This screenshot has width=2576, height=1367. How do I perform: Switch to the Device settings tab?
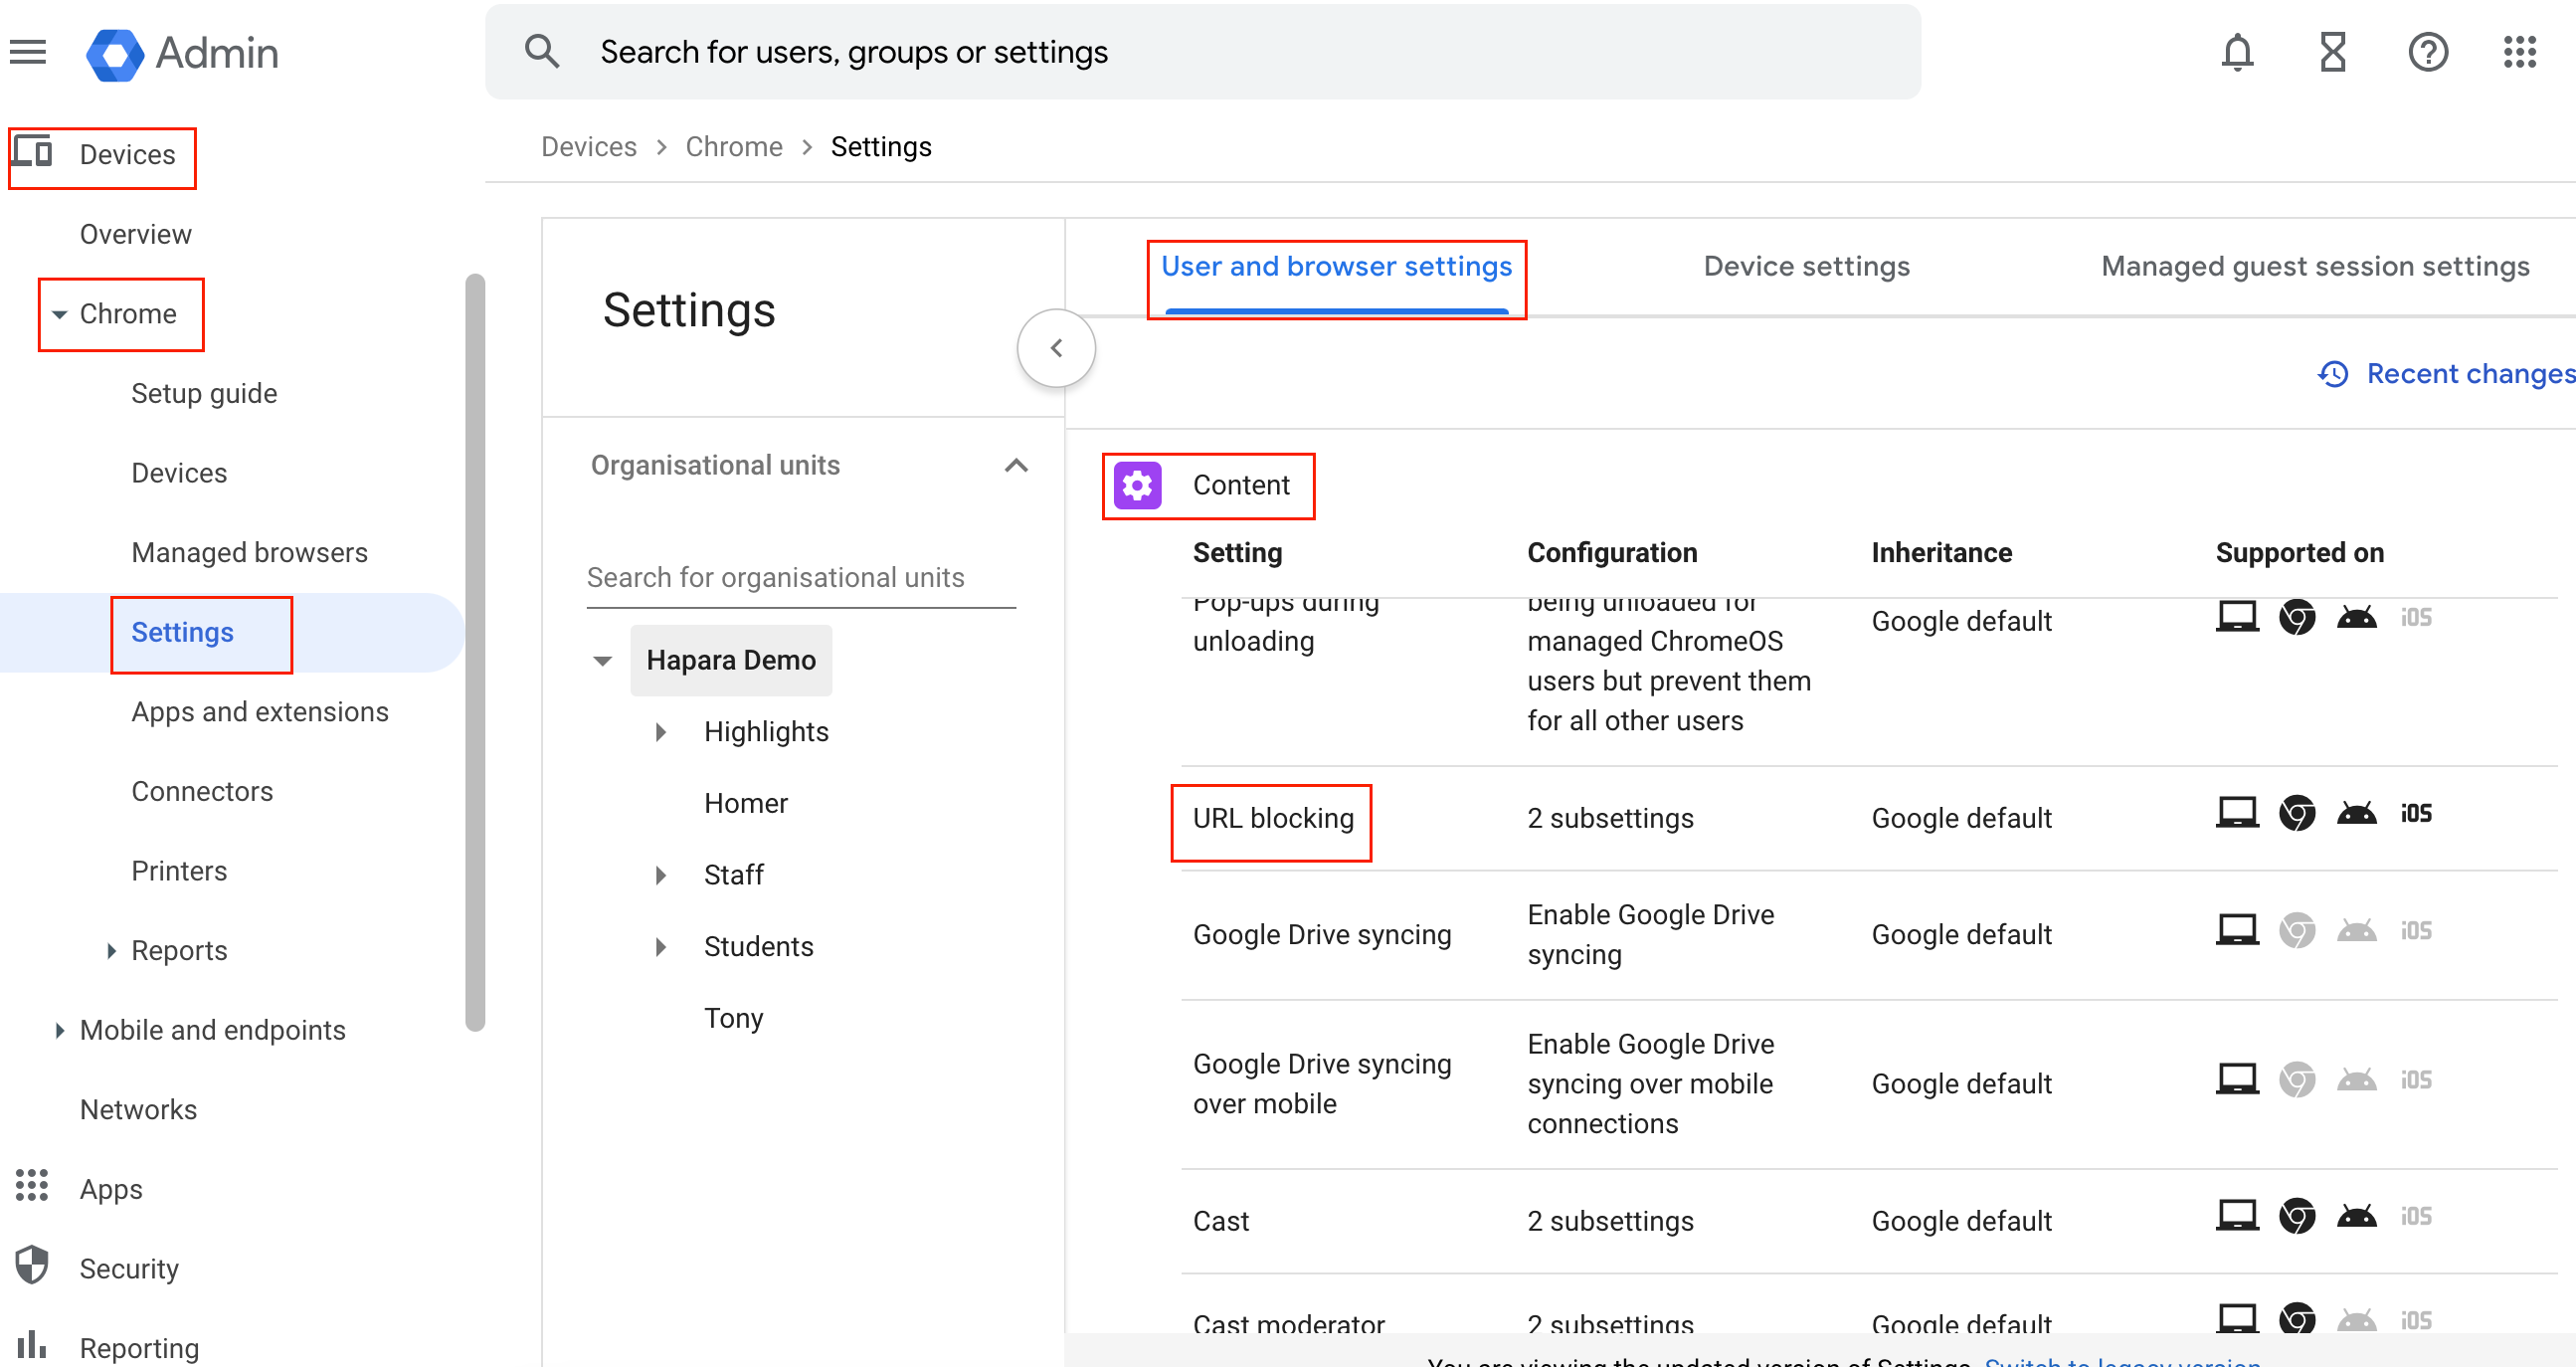pos(1806,266)
